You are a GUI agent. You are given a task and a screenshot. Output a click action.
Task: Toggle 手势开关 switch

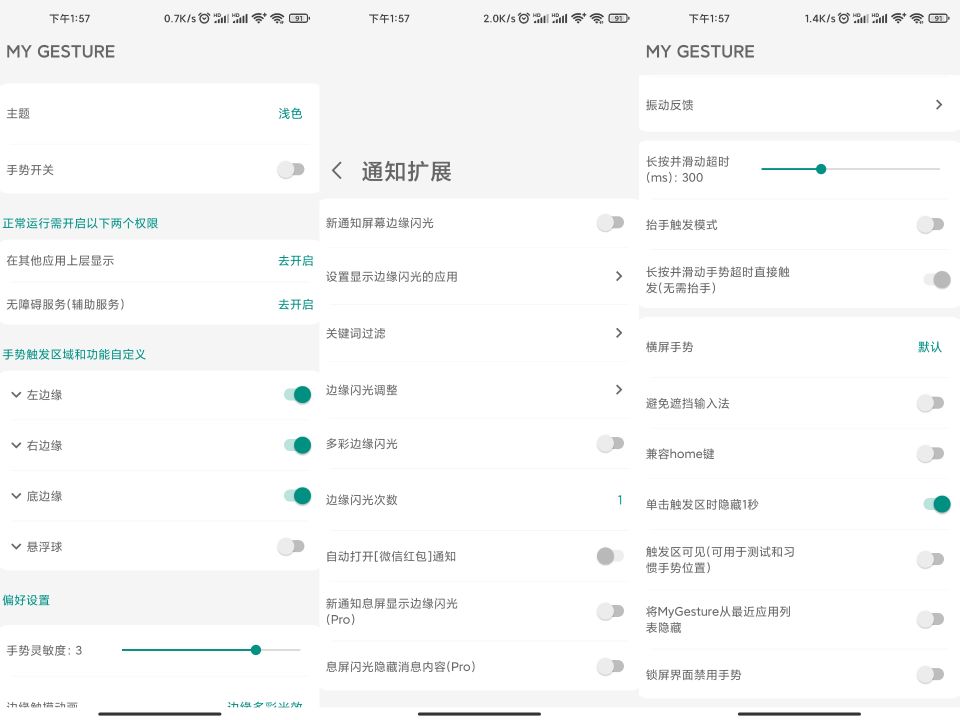291,170
